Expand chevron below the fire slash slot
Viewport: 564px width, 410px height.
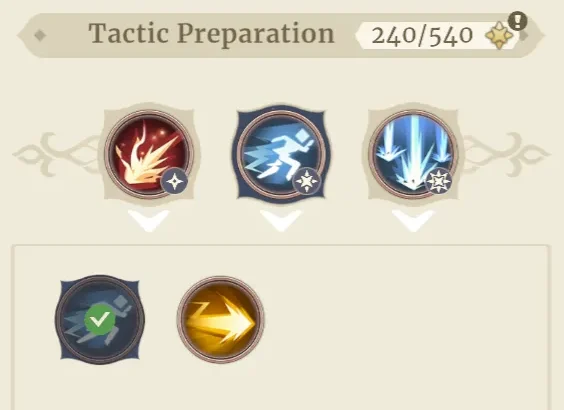[149, 220]
